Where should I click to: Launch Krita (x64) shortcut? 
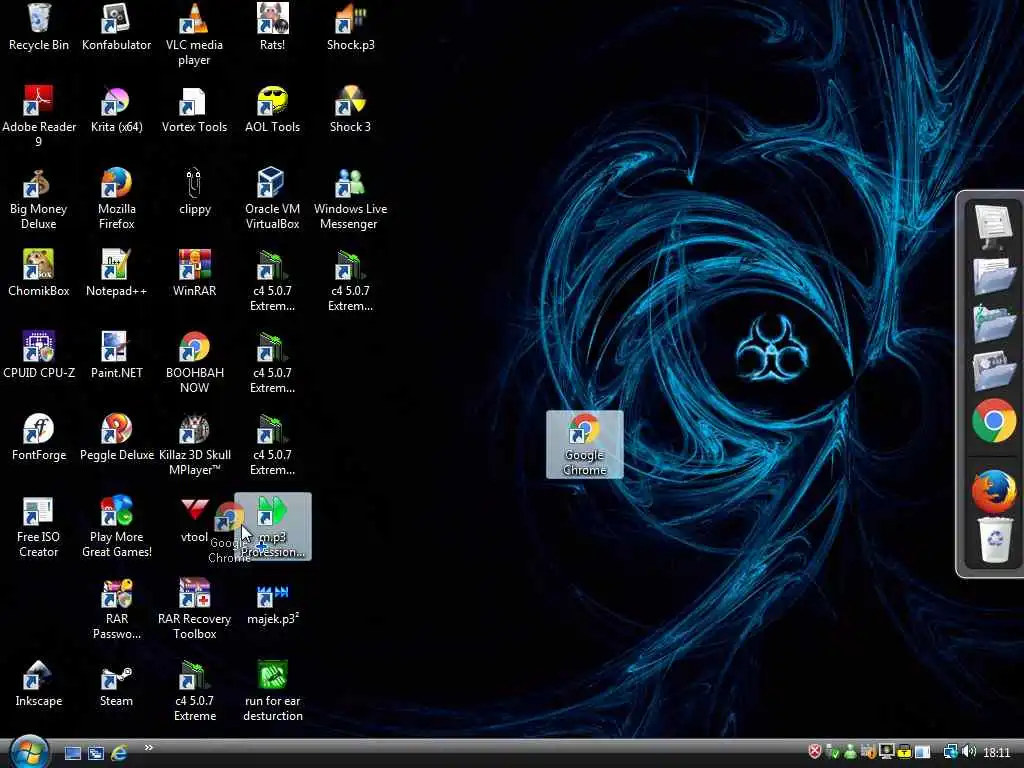116,109
